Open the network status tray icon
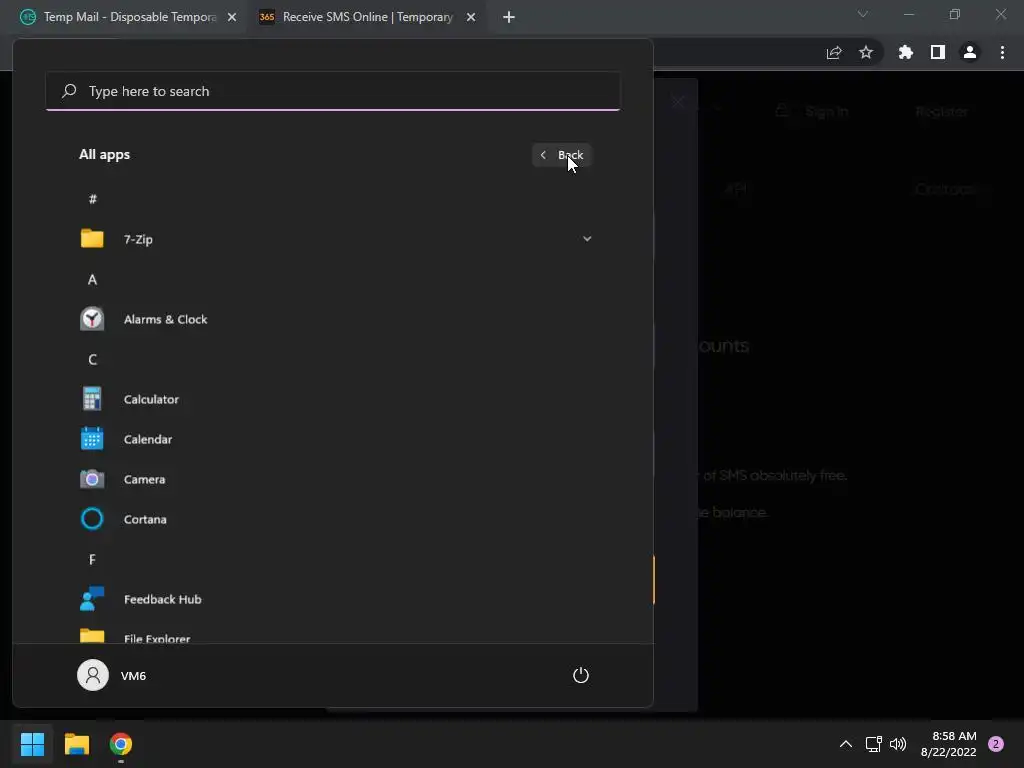The width and height of the screenshot is (1024, 768). click(x=873, y=744)
